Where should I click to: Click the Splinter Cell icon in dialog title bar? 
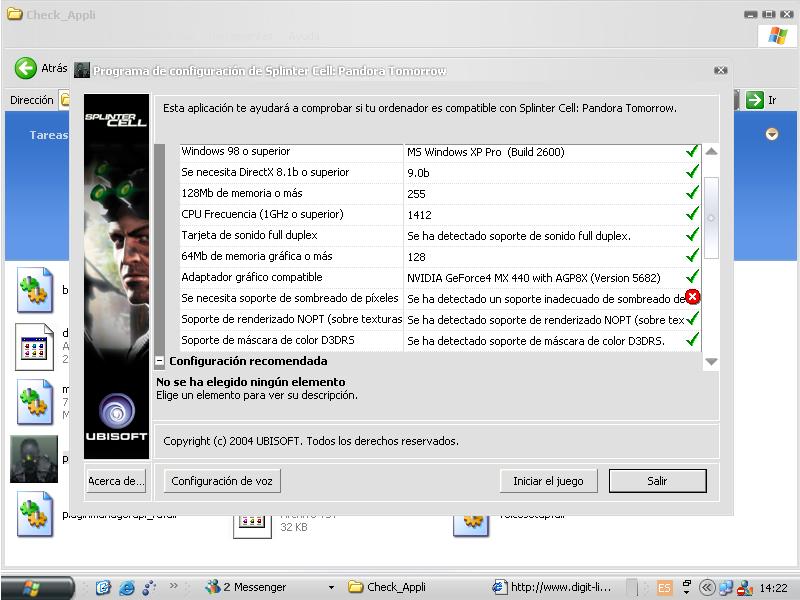[82, 70]
